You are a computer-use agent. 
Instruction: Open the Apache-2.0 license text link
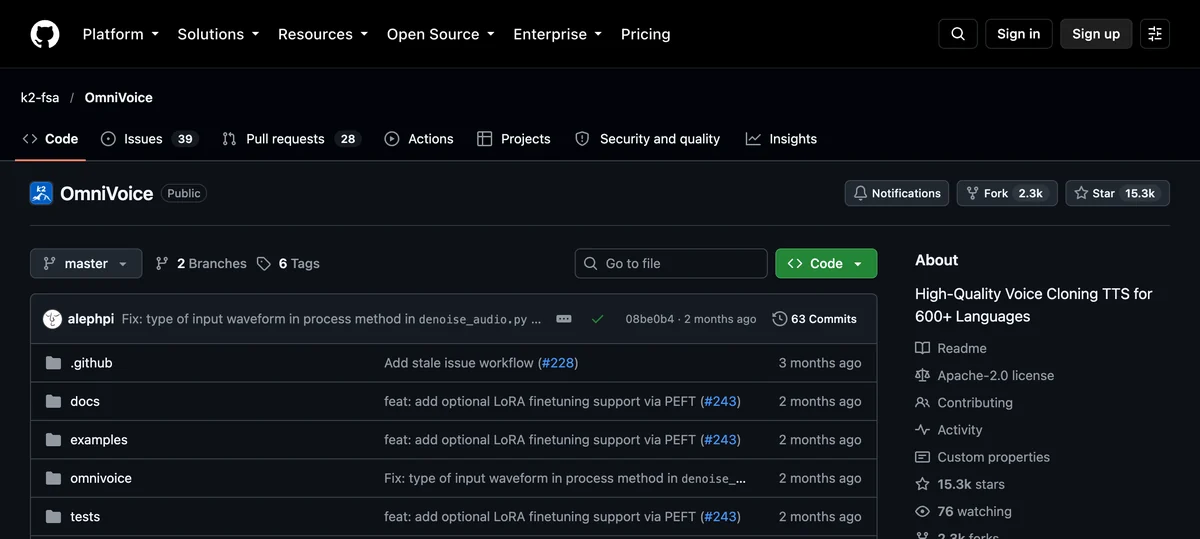(996, 375)
